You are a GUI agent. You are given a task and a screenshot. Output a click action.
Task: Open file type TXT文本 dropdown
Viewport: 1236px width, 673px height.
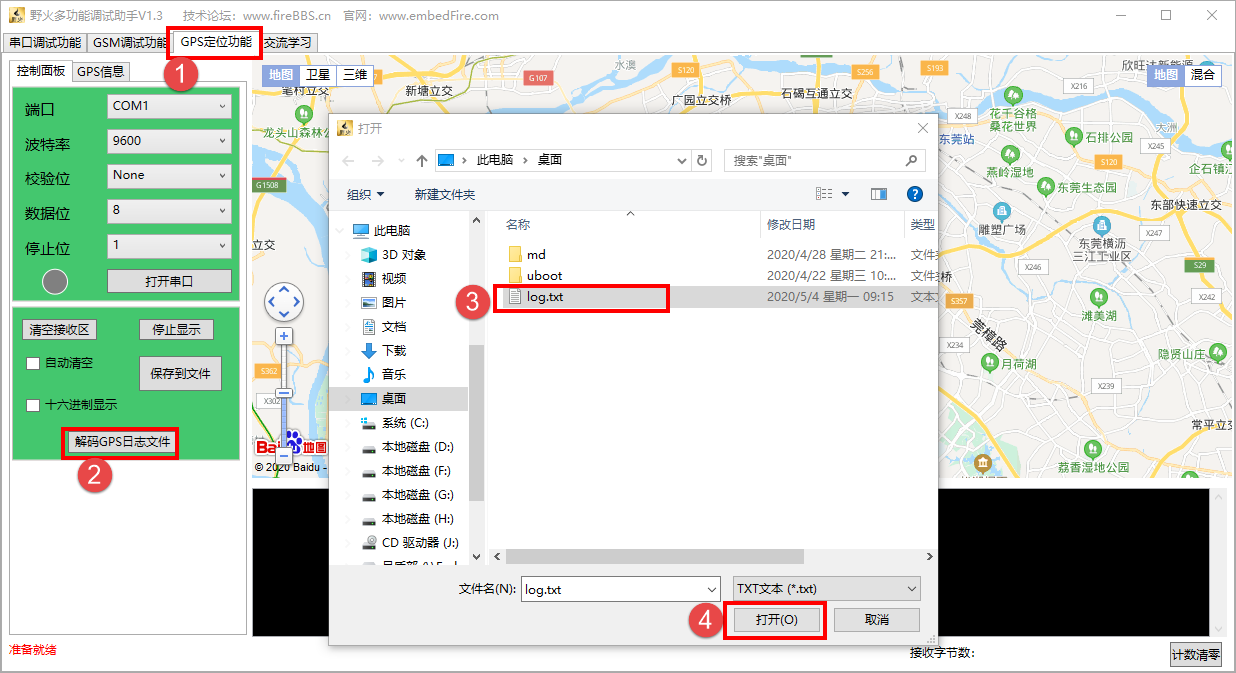(x=826, y=589)
